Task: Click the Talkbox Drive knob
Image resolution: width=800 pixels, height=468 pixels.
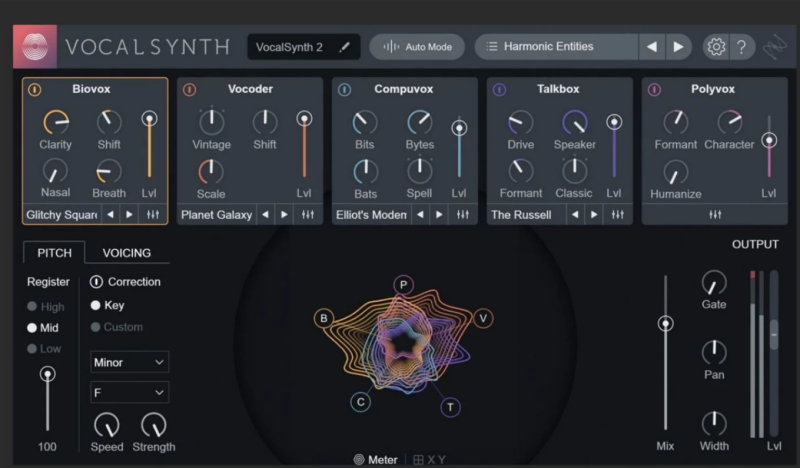Action: (520, 122)
